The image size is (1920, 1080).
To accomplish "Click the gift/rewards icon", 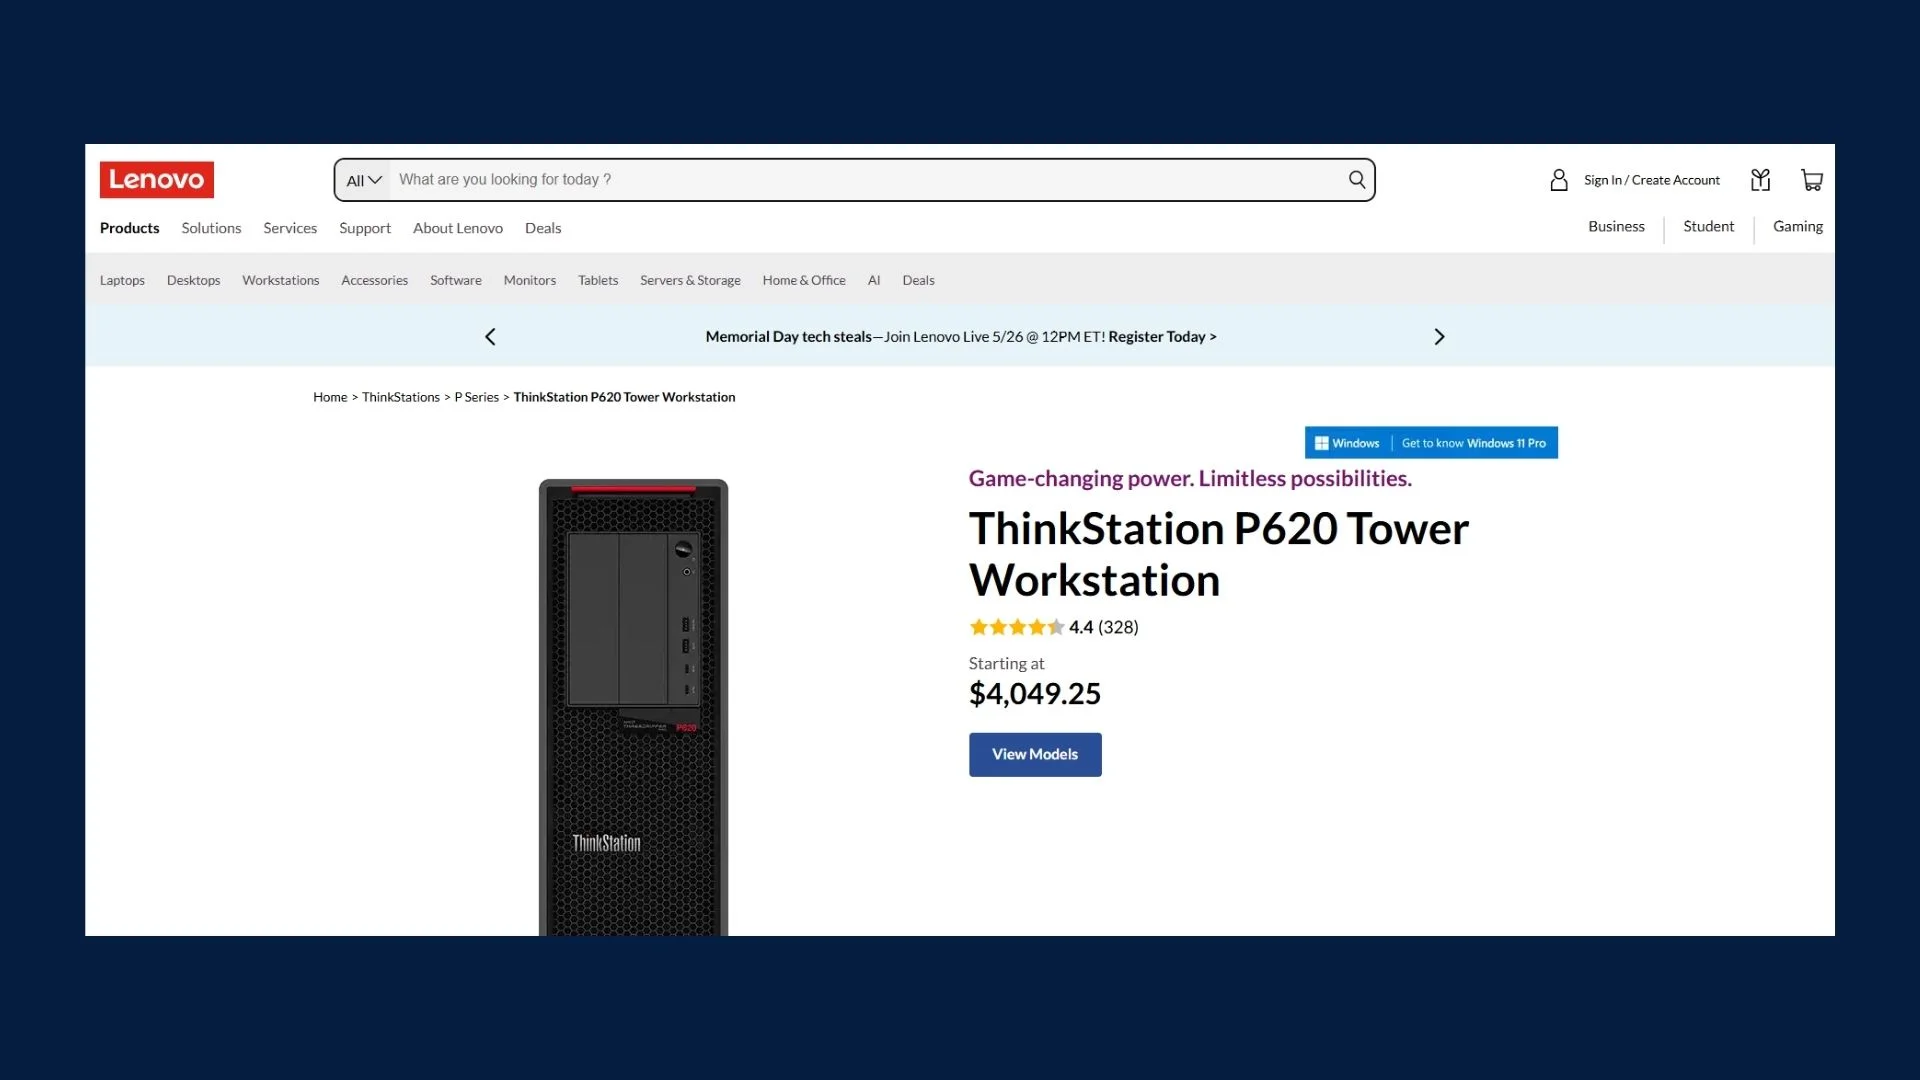I will (1760, 180).
